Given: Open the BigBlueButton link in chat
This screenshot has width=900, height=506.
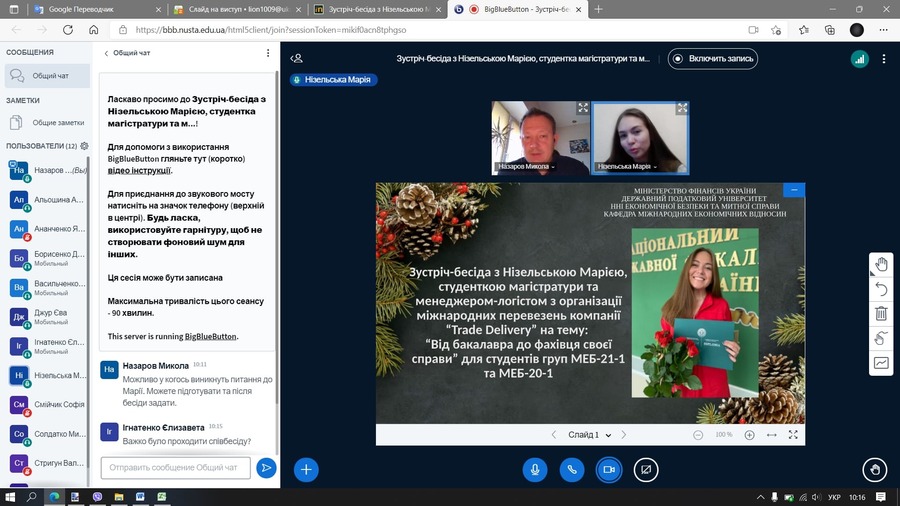Looking at the screenshot, I should point(211,337).
